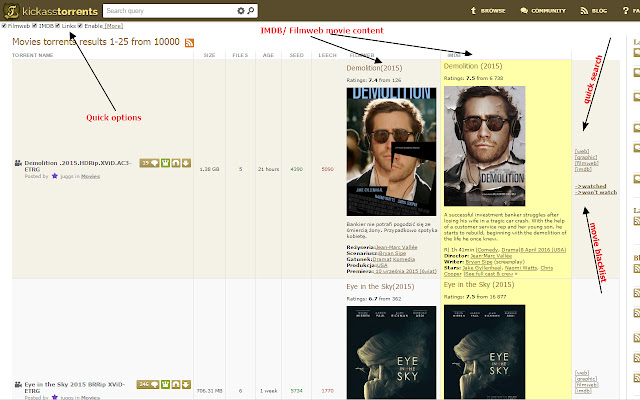Open comments bubble for Demolition torrent

(x=149, y=163)
